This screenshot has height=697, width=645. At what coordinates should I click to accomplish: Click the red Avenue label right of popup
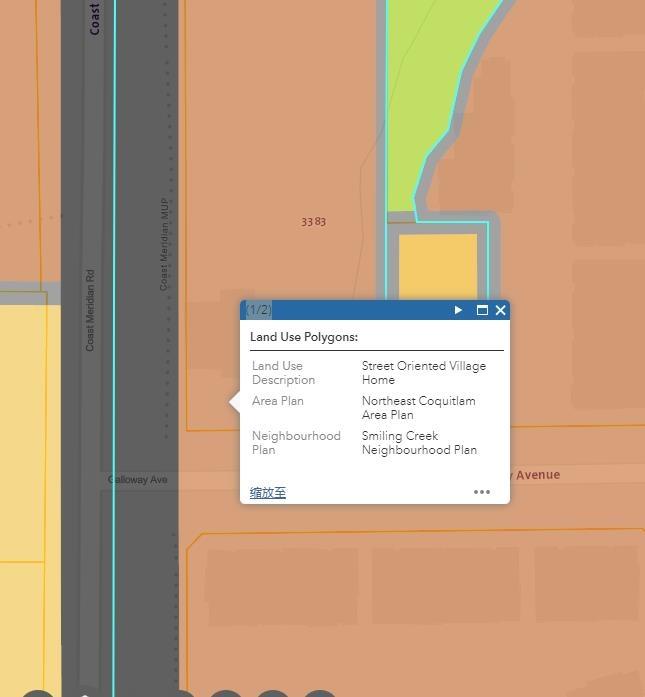pos(536,475)
